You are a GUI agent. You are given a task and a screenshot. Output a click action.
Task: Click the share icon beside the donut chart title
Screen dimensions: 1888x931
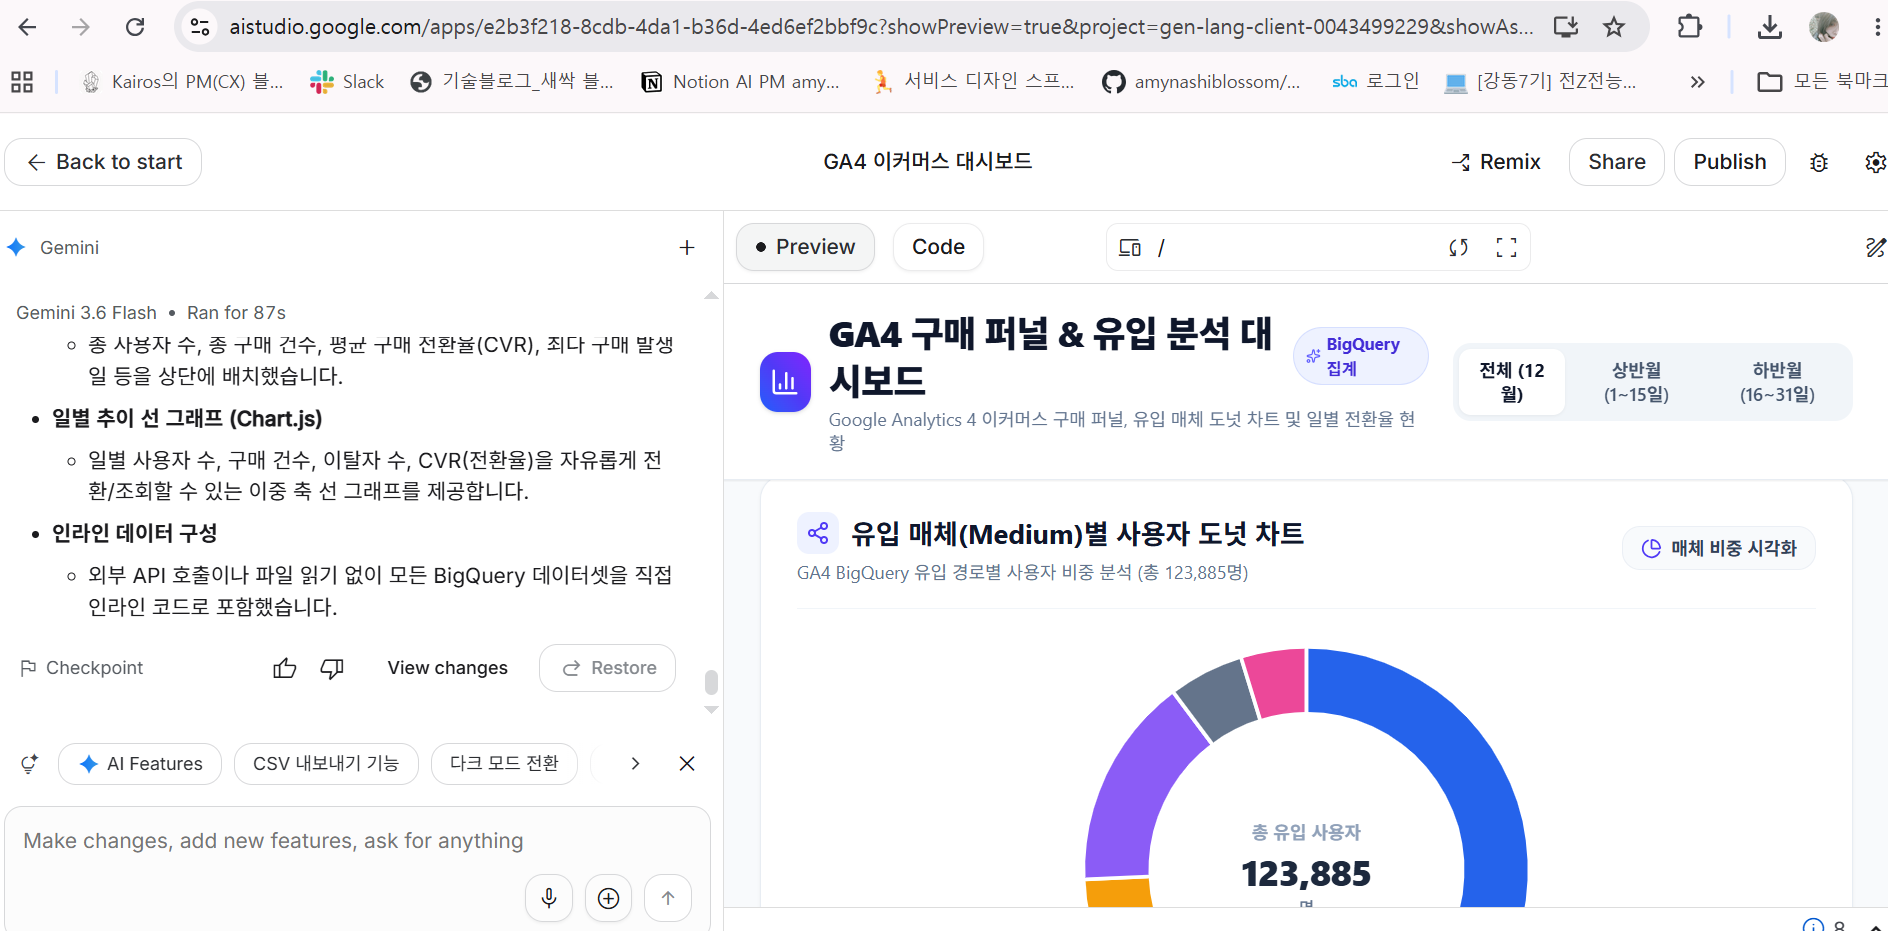coord(818,533)
